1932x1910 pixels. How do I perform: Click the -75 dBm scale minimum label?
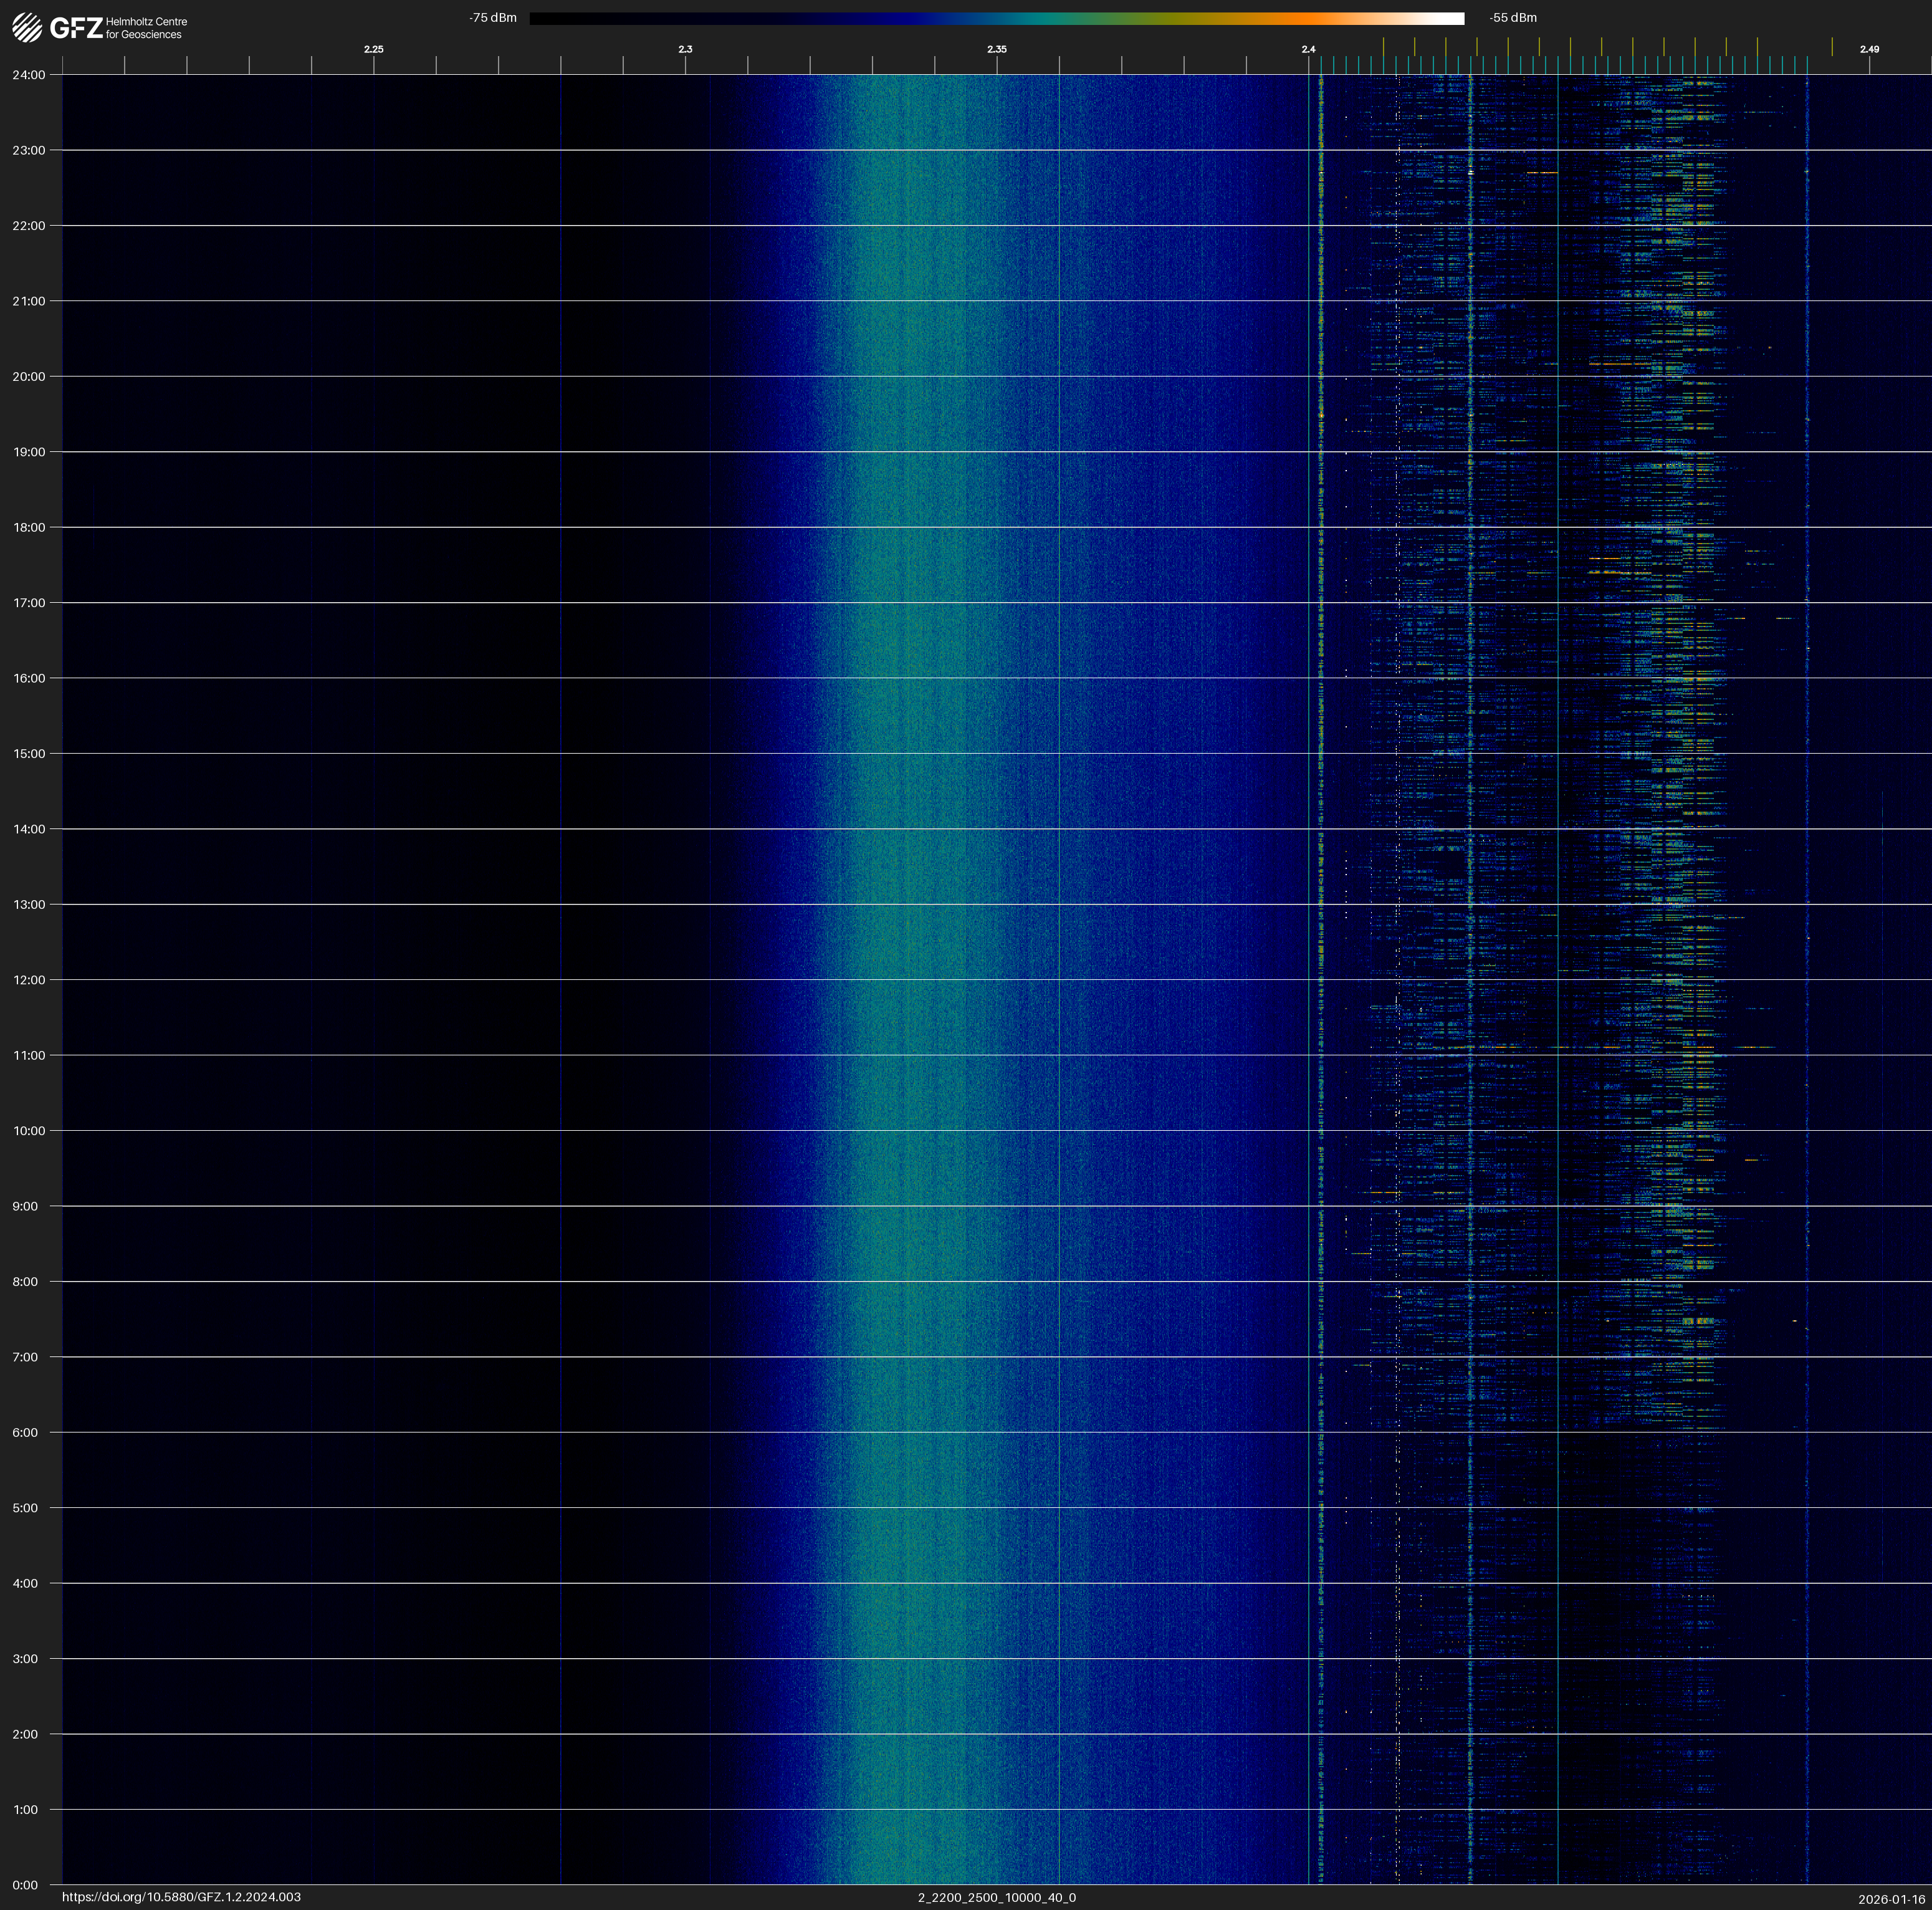click(x=493, y=18)
